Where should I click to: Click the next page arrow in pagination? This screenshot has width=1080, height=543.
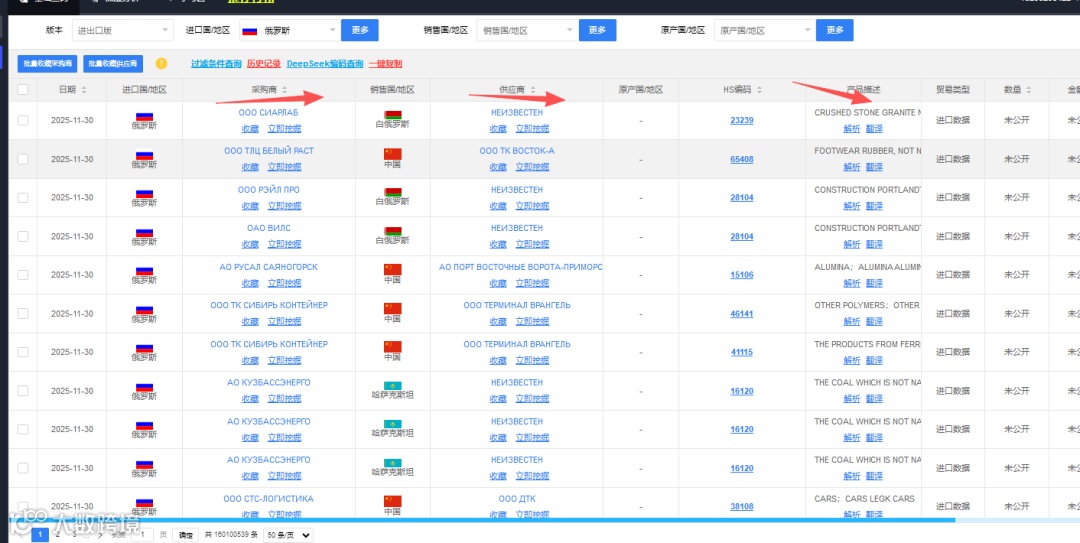(101, 535)
